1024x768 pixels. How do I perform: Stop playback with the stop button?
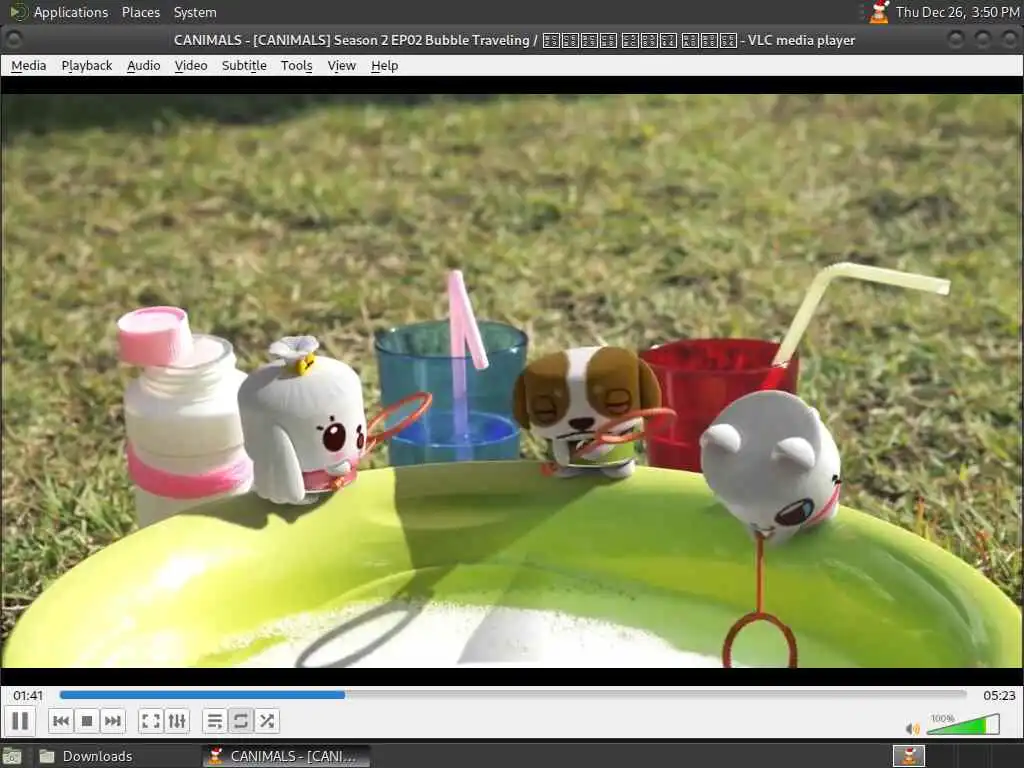(x=87, y=721)
